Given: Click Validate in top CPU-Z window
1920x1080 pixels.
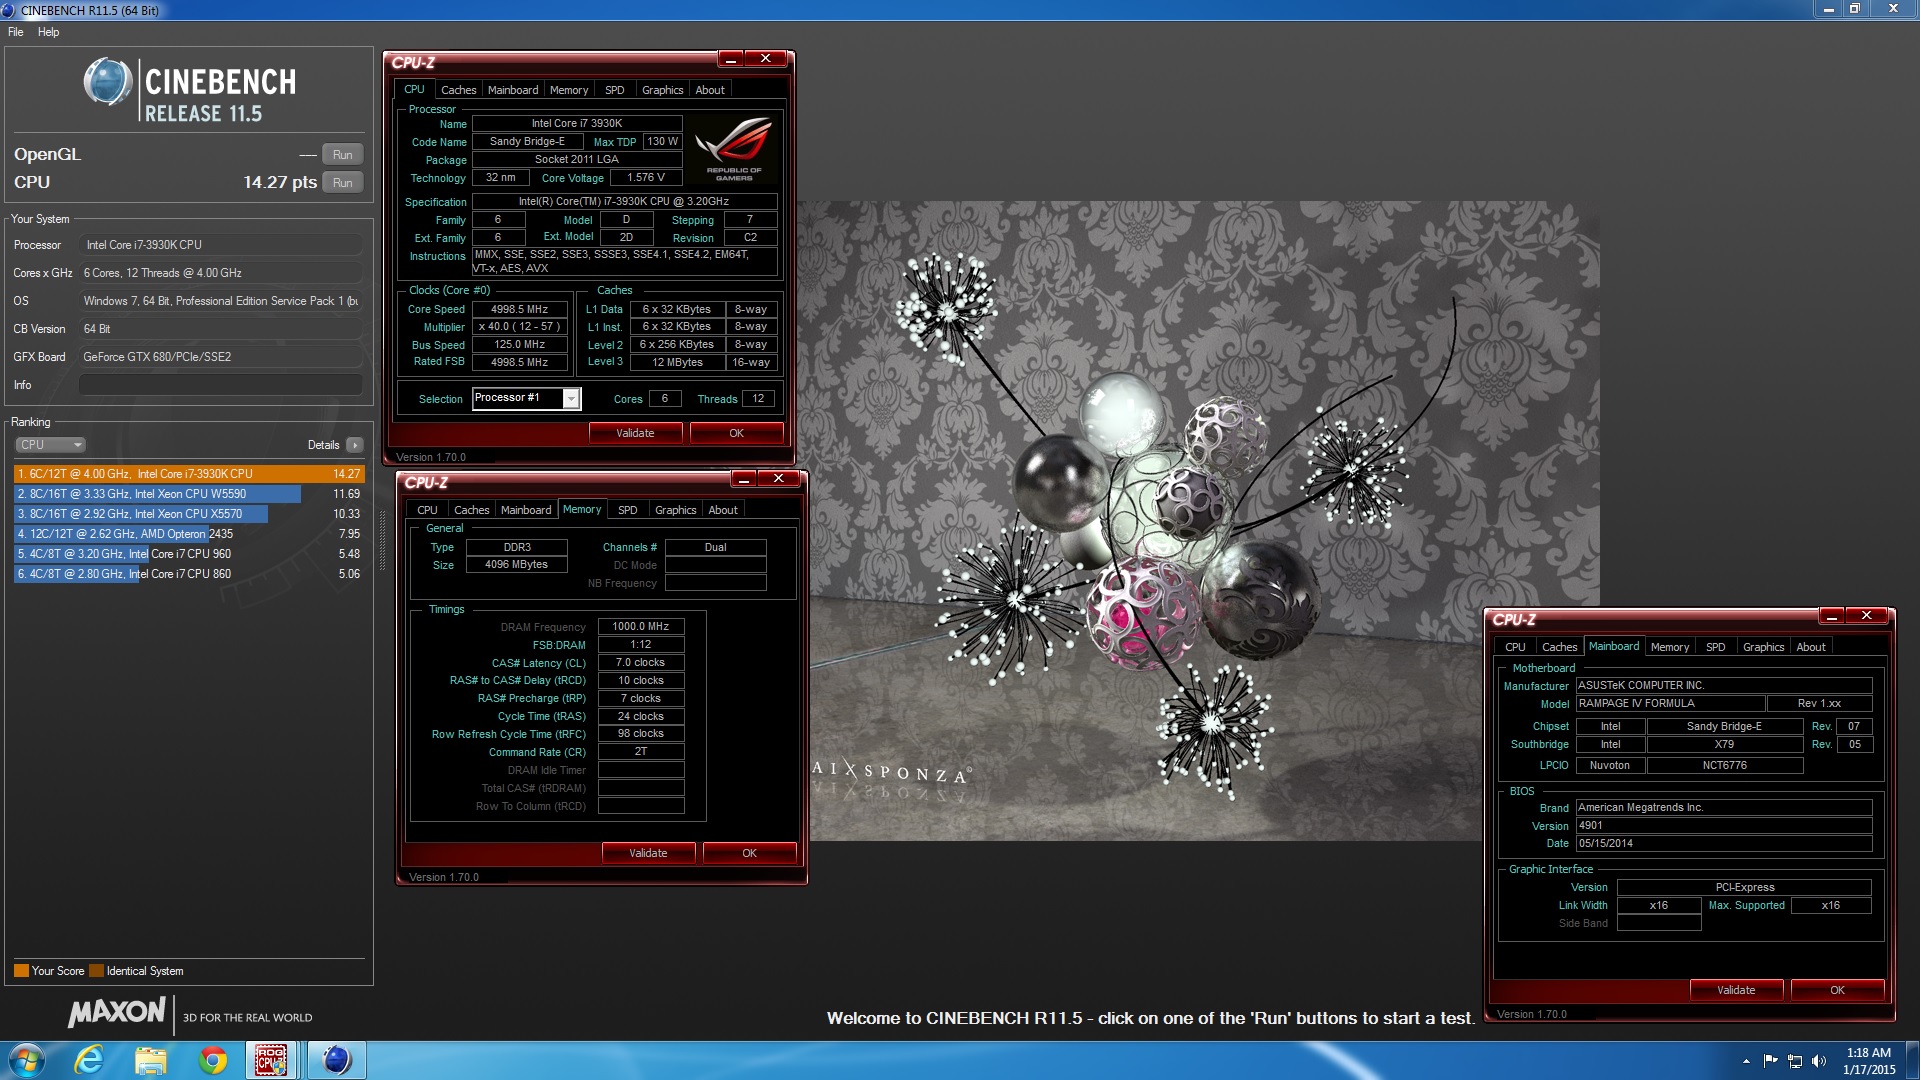Looking at the screenshot, I should click(635, 433).
